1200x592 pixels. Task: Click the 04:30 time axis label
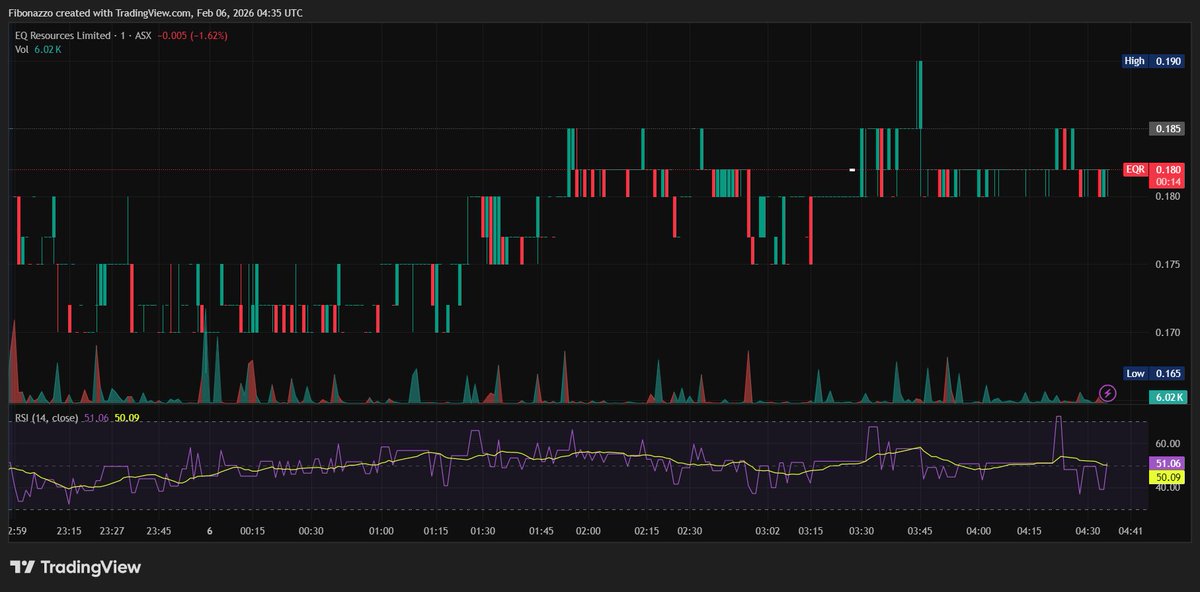(x=1089, y=531)
